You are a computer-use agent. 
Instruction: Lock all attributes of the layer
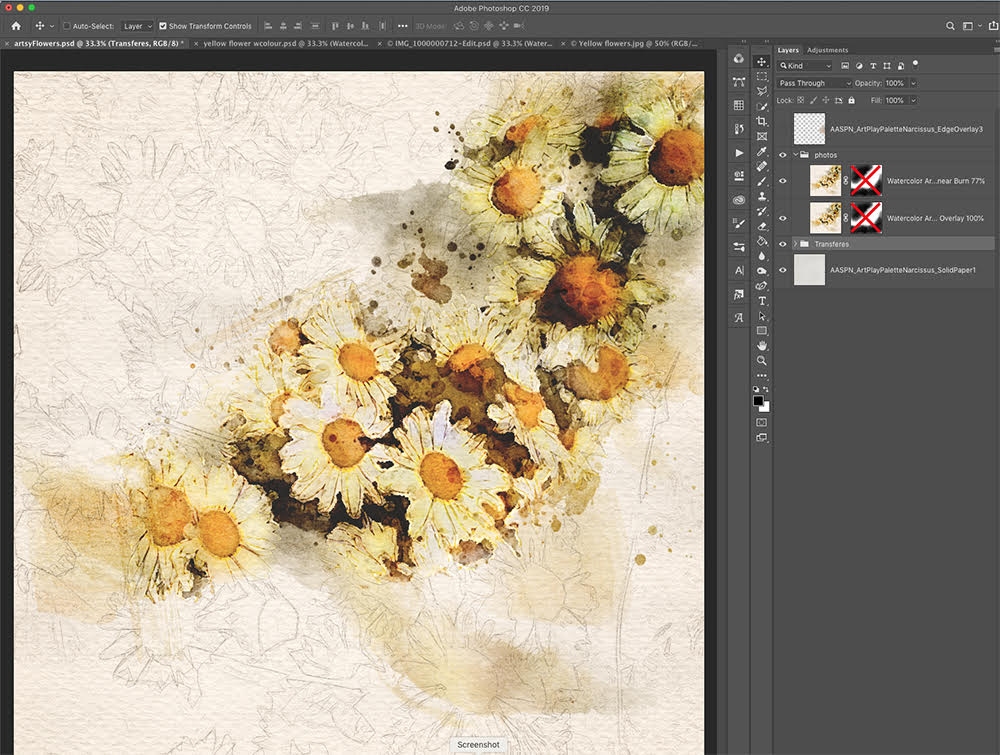click(851, 100)
